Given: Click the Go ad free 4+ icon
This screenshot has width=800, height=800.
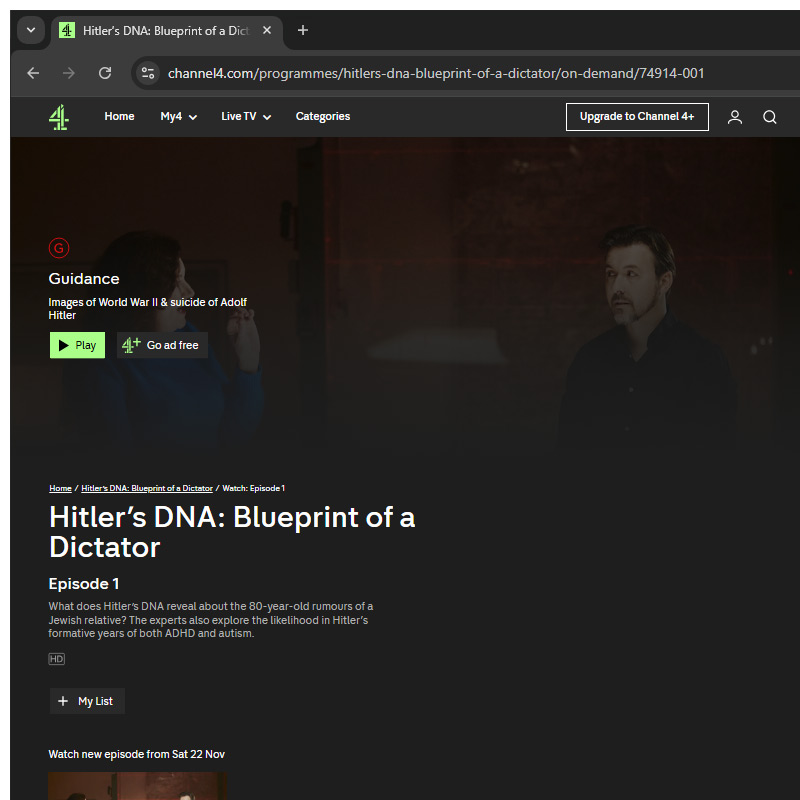Looking at the screenshot, I should coord(130,344).
